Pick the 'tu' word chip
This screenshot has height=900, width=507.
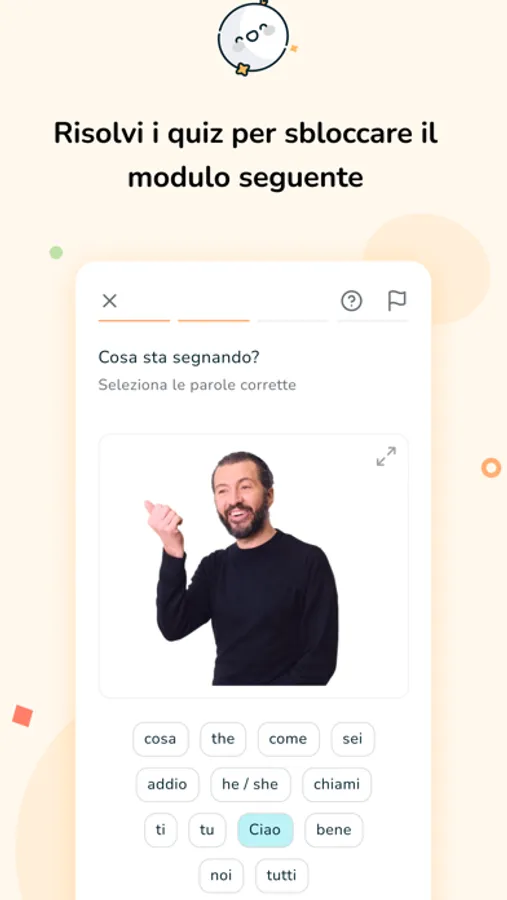207,829
